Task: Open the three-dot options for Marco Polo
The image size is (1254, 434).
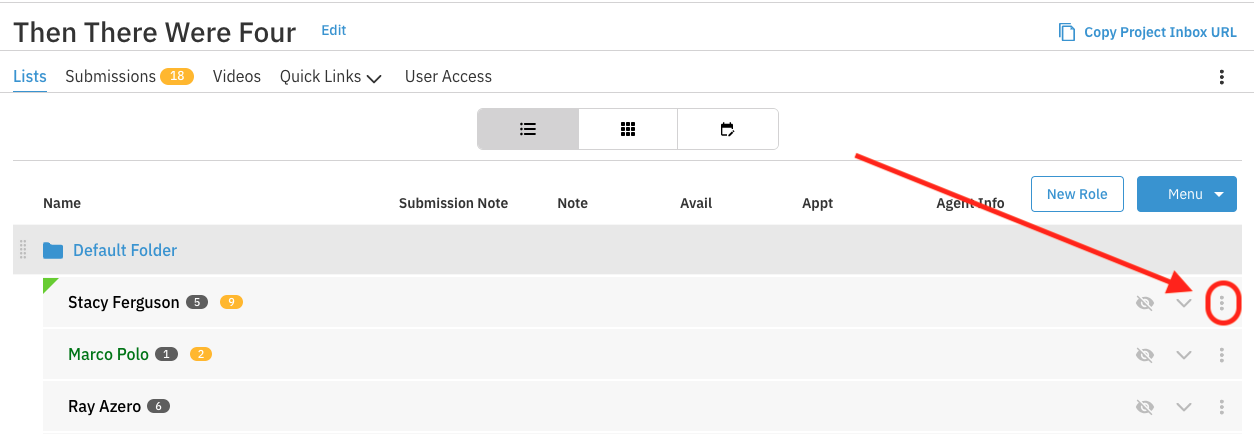Action: tap(1221, 354)
